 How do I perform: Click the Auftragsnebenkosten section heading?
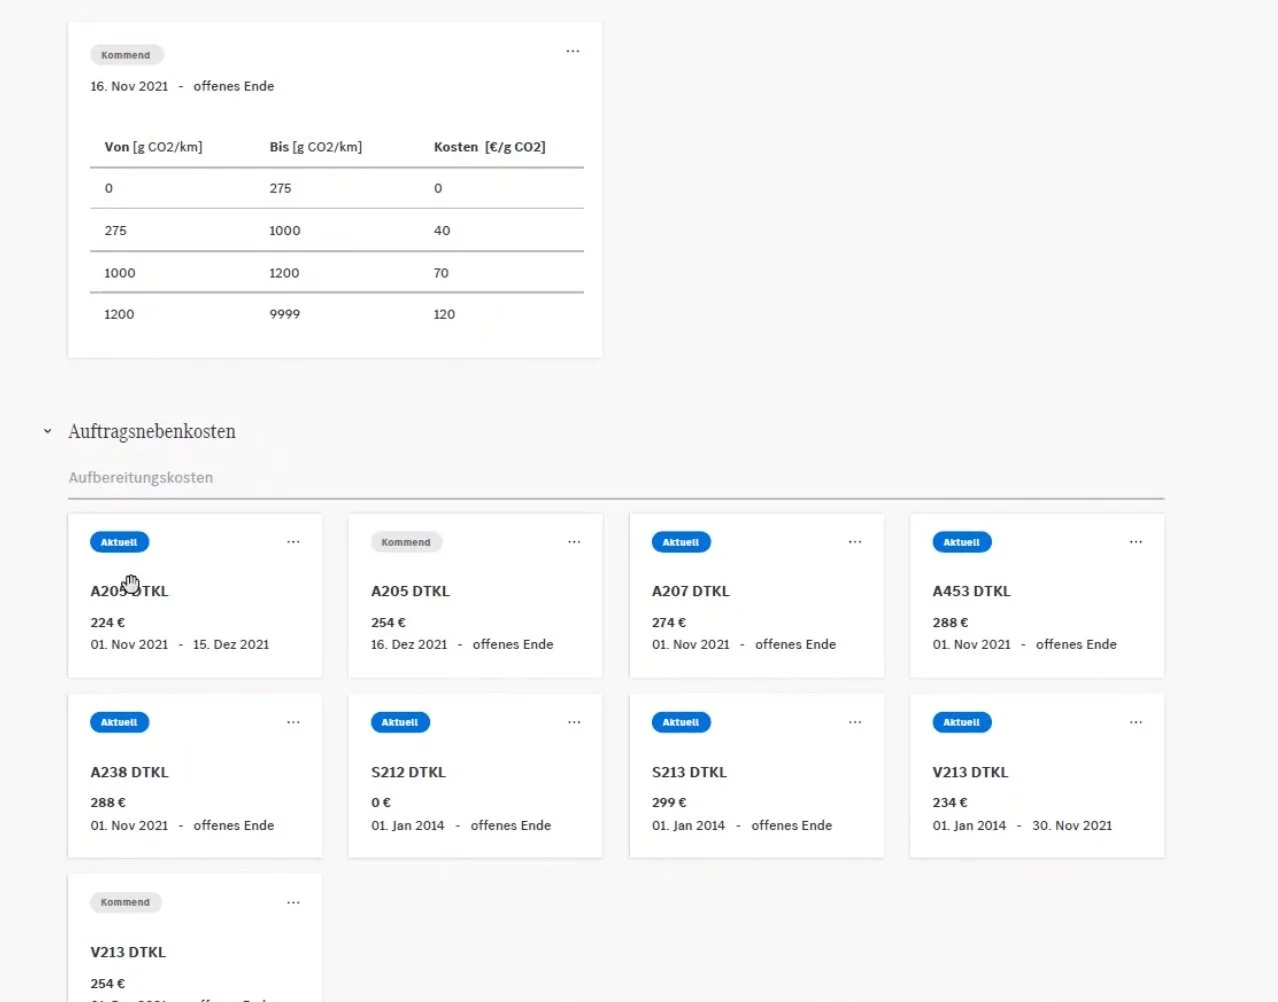152,432
